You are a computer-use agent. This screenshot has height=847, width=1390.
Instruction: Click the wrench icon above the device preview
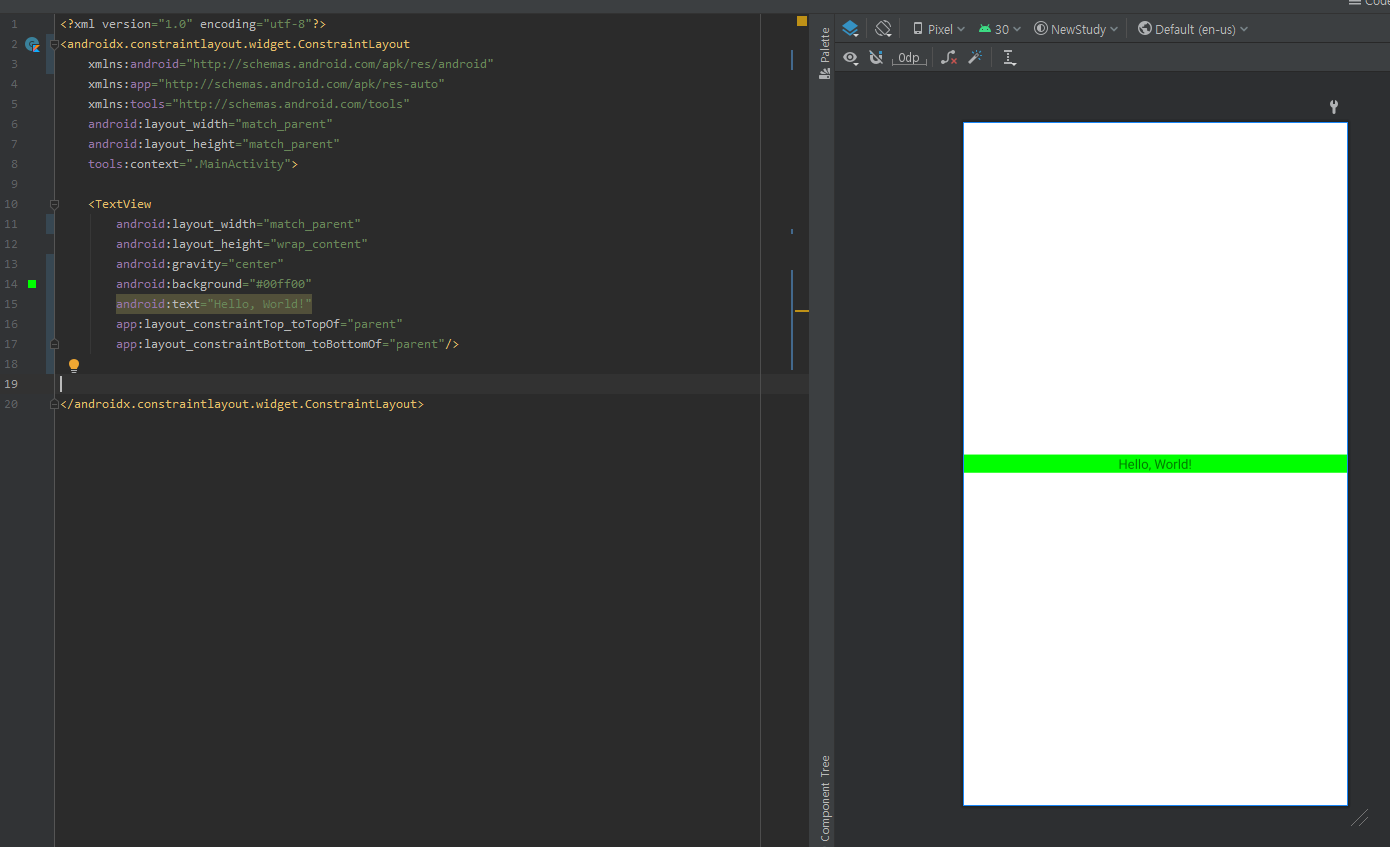1333,107
